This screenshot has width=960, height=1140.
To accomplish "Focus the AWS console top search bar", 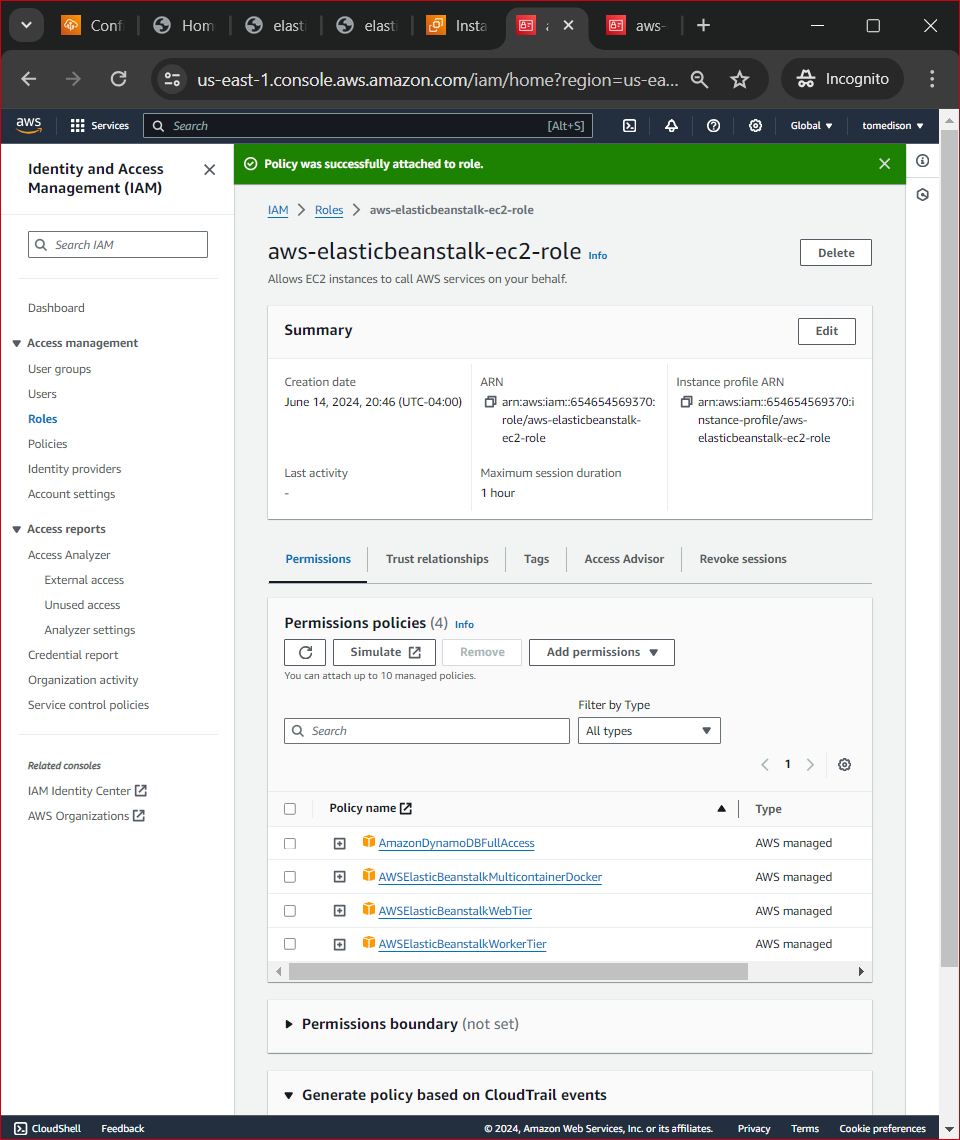I will point(368,126).
